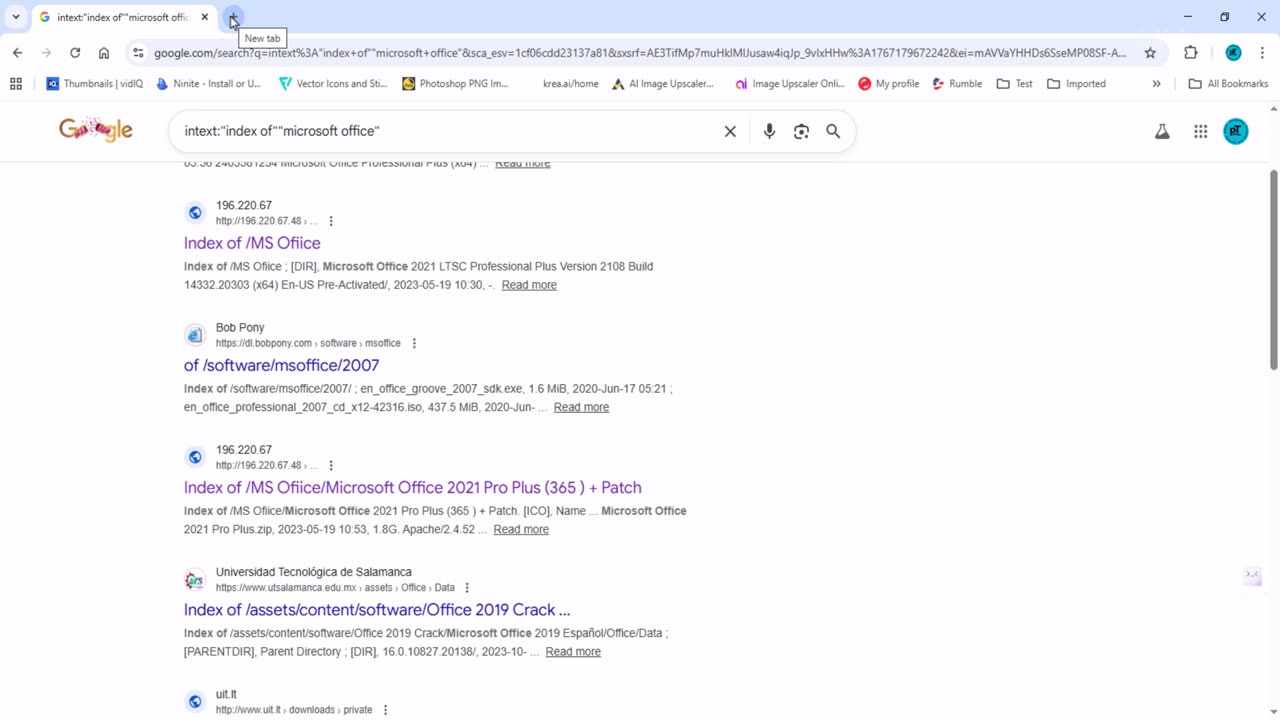This screenshot has width=1280, height=720.
Task: Open result Index of /MS Ofiice
Action: (x=252, y=243)
